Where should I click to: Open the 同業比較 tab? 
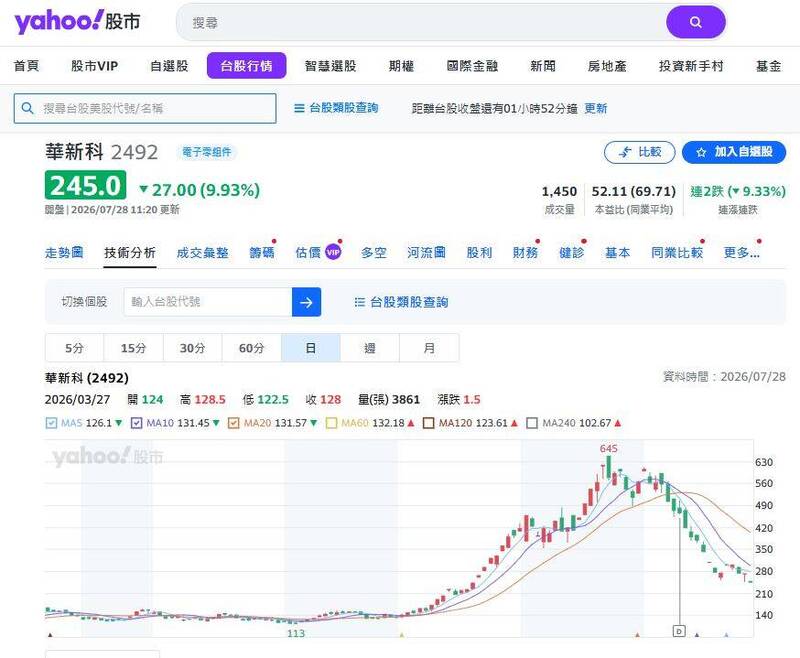click(x=677, y=252)
